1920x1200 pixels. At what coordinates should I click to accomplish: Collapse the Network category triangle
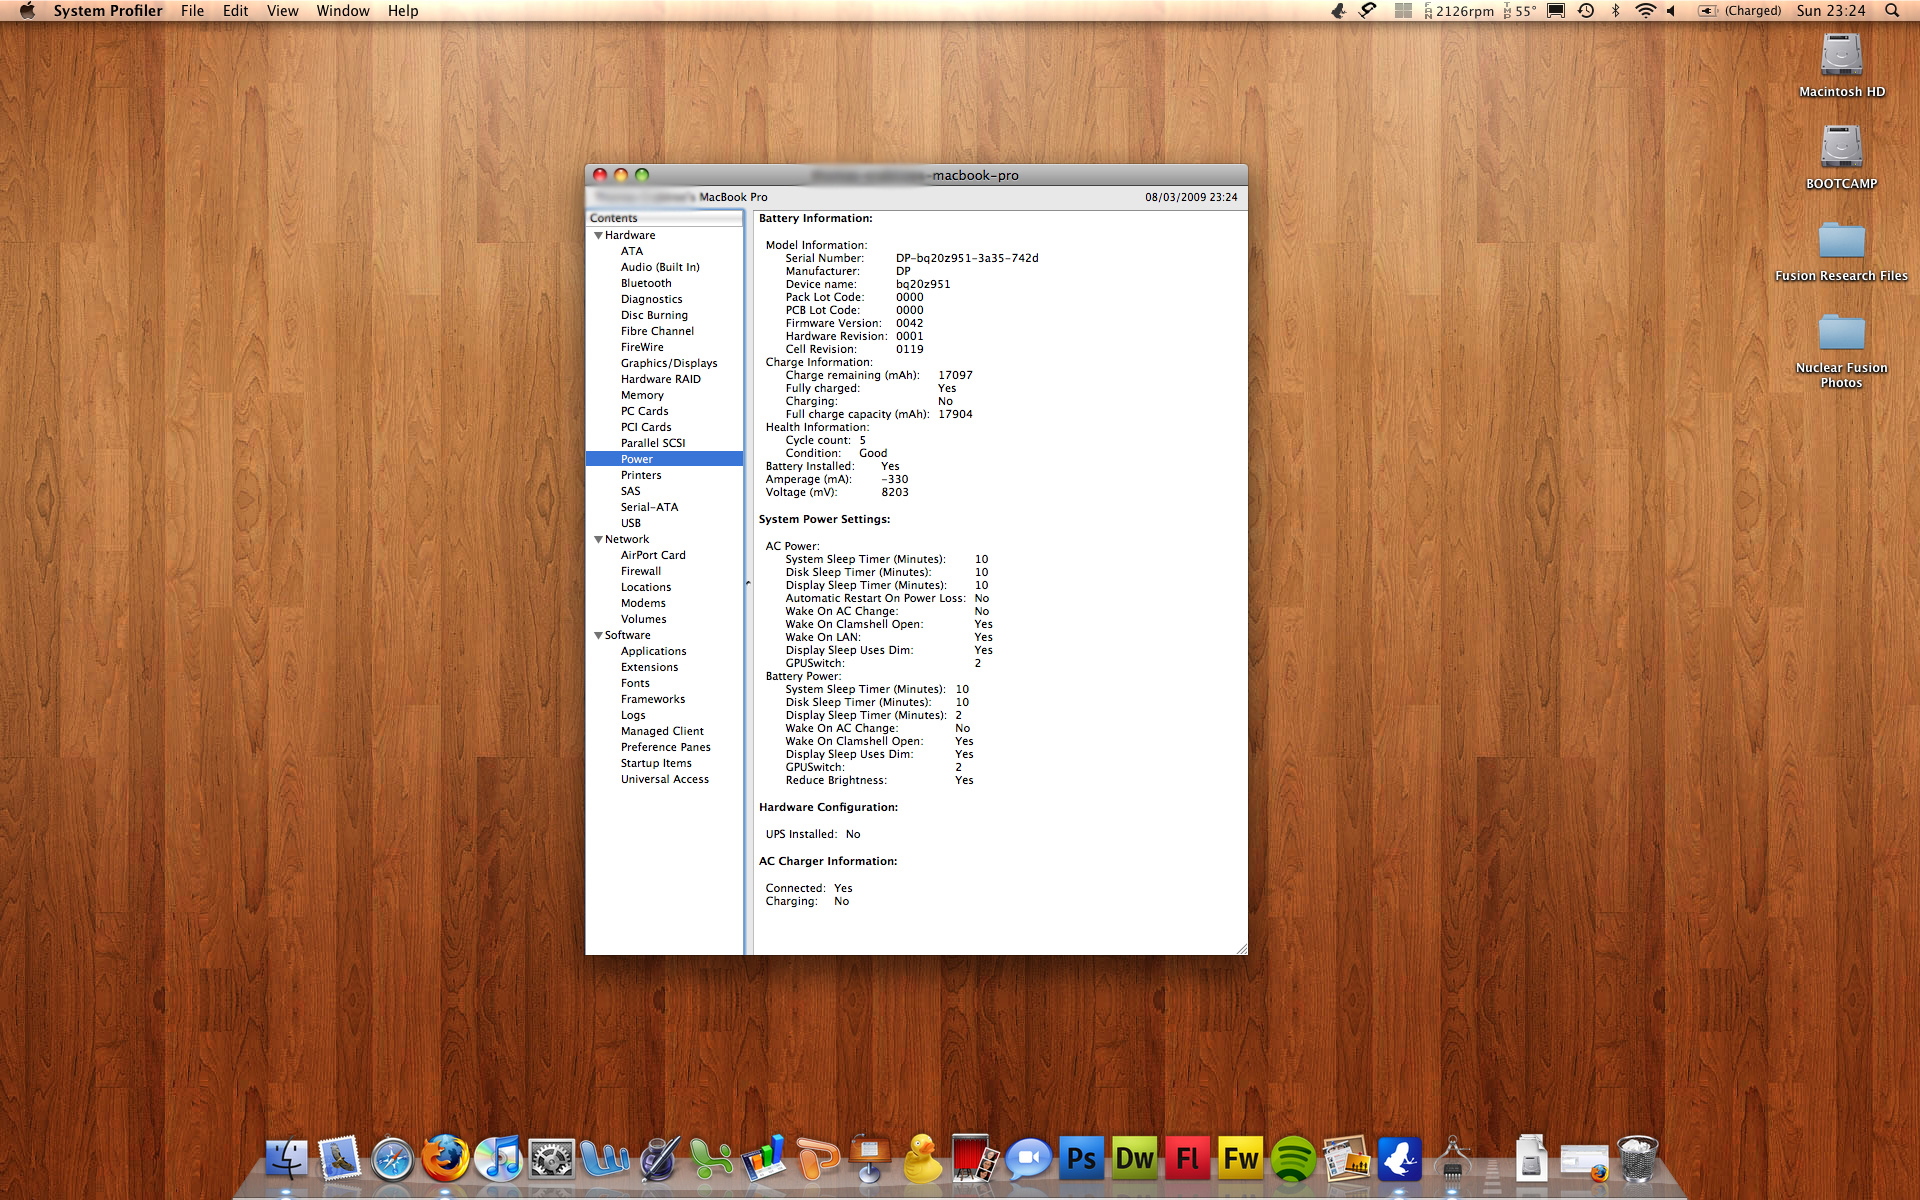[x=598, y=540]
